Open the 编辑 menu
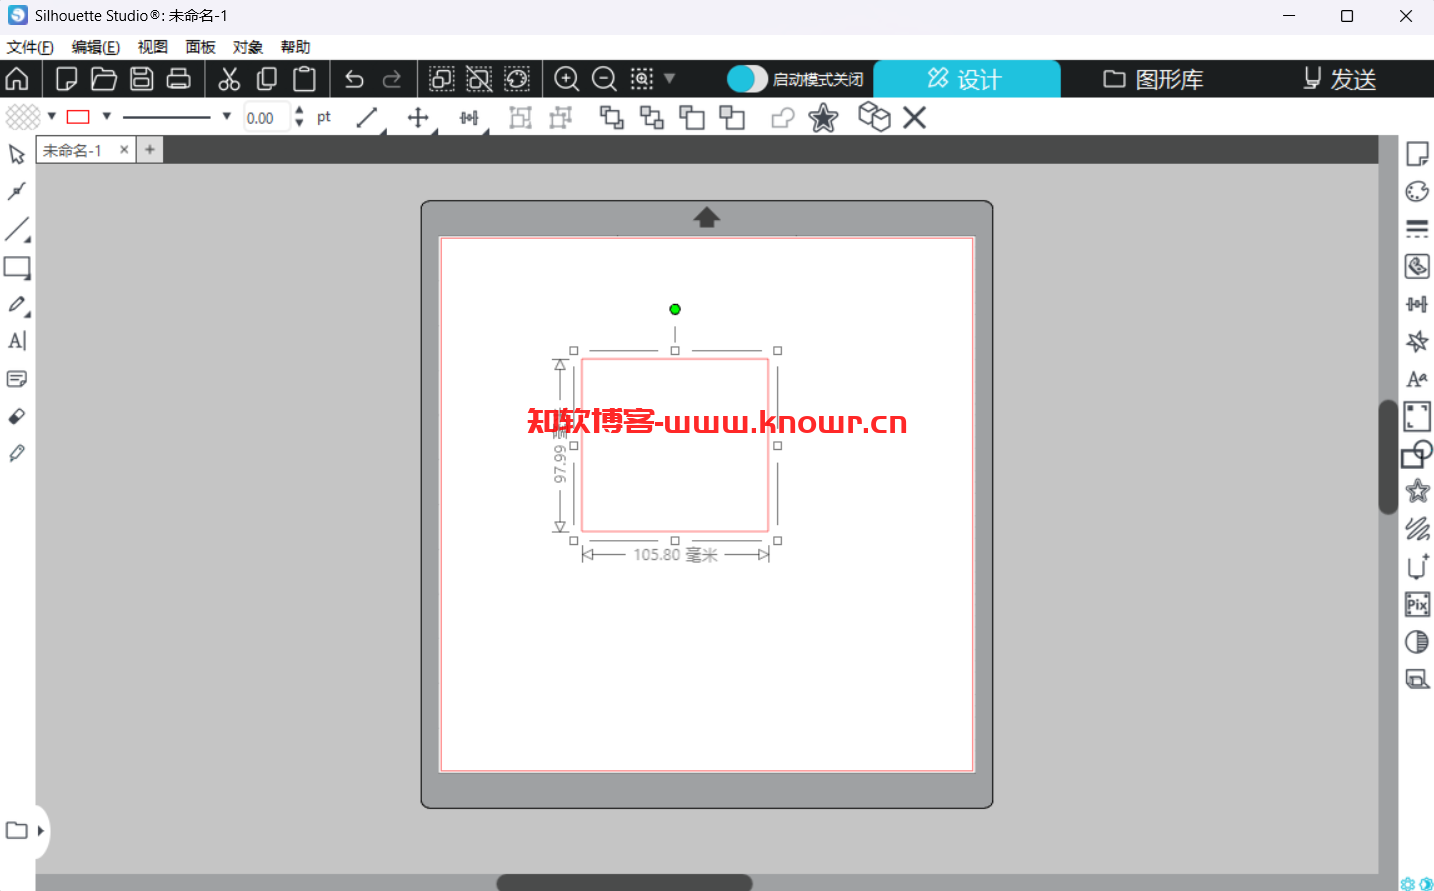Image resolution: width=1434 pixels, height=891 pixels. (x=96, y=47)
